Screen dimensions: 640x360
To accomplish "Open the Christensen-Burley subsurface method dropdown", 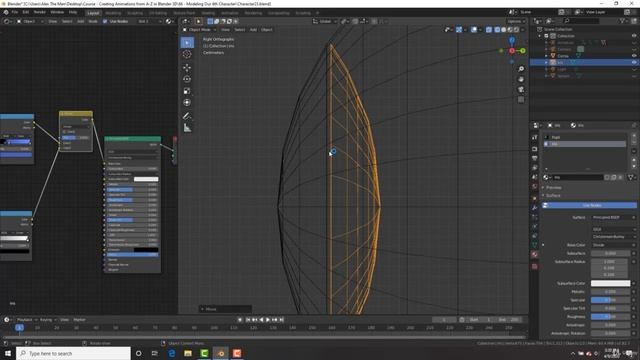I will coord(613,237).
